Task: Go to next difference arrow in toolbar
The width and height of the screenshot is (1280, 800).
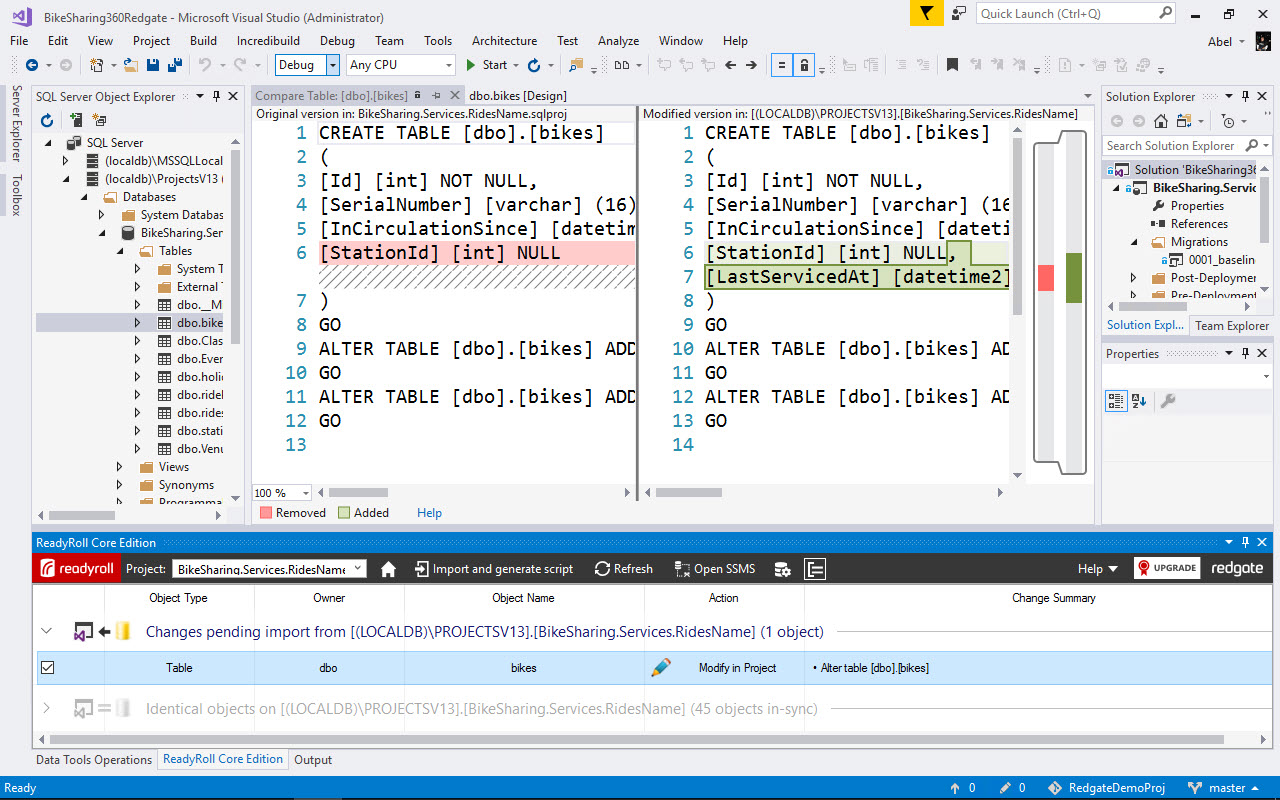Action: coord(752,65)
